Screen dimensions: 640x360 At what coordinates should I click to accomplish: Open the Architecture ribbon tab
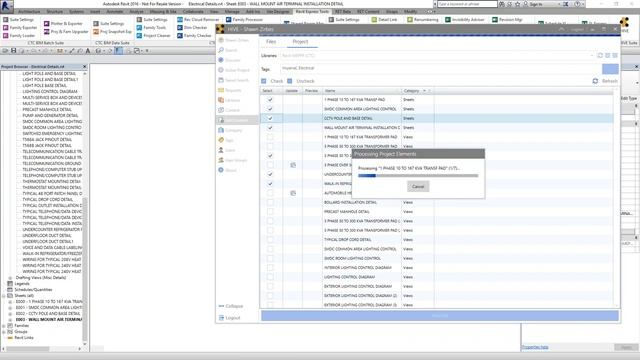click(29, 11)
